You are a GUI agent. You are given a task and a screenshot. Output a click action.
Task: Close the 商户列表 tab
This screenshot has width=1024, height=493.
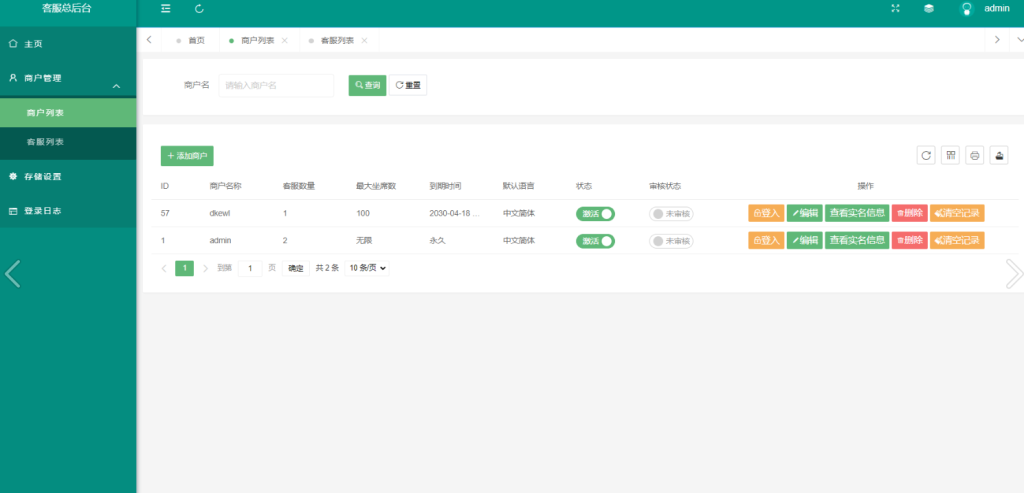click(284, 40)
